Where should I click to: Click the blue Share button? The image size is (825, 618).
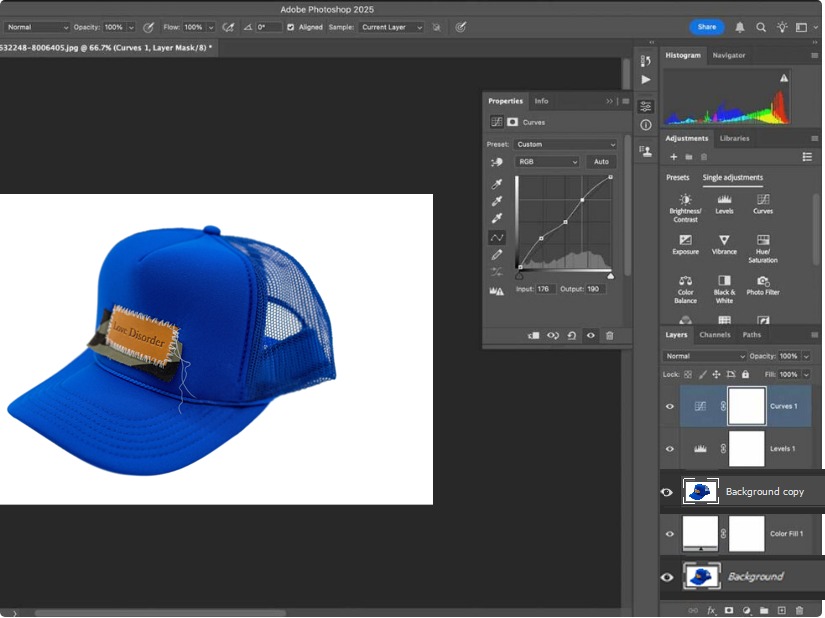(707, 27)
